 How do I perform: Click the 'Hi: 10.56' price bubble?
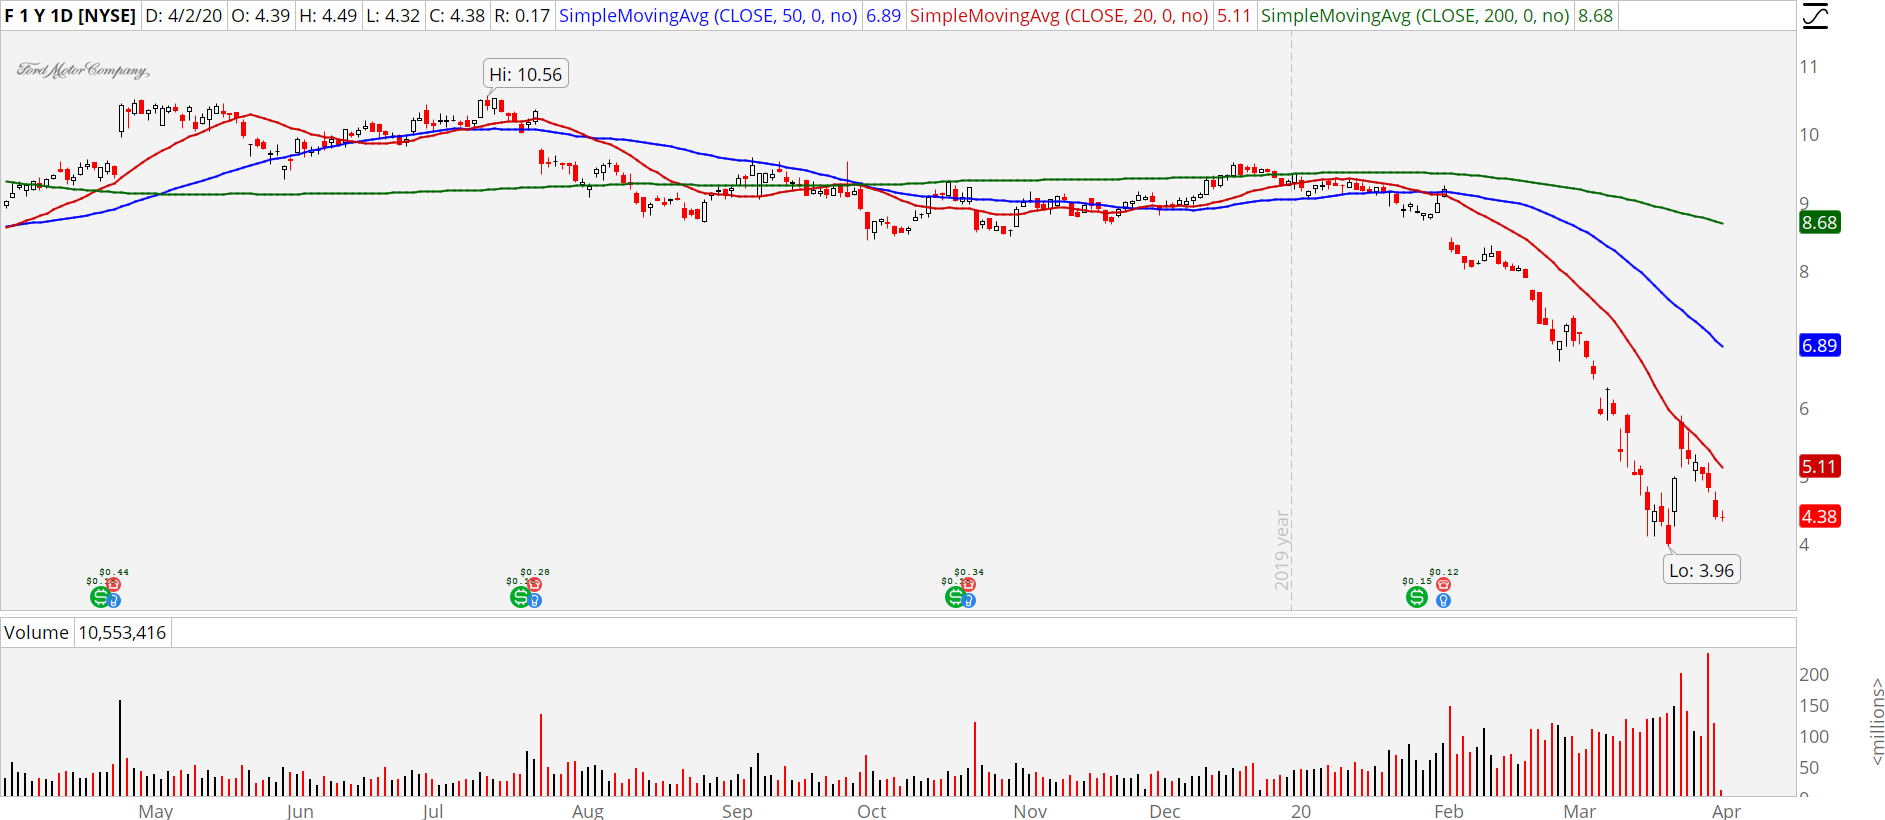[526, 74]
